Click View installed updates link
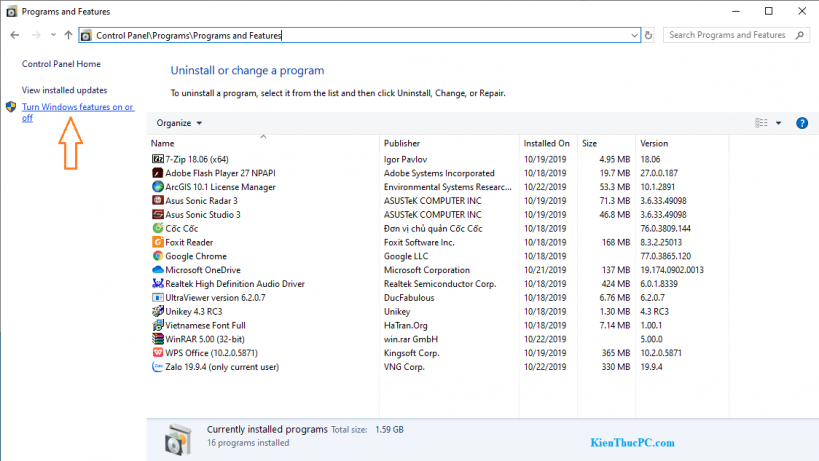Screen dimensions: 819x461 [64, 90]
